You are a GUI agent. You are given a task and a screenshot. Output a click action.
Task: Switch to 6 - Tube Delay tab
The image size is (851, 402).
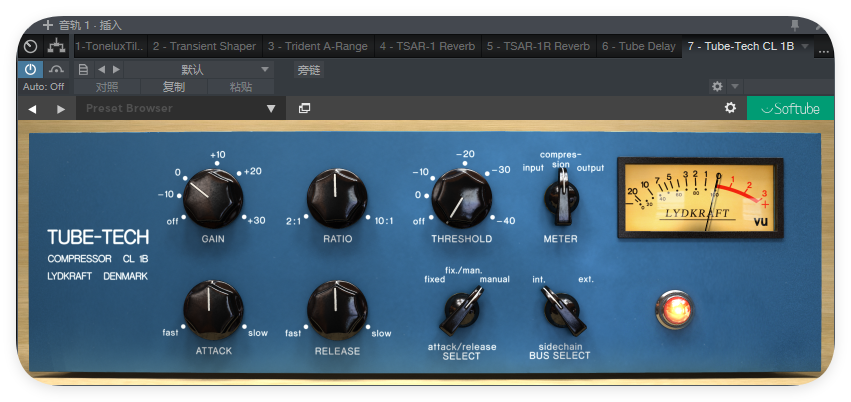tap(639, 47)
